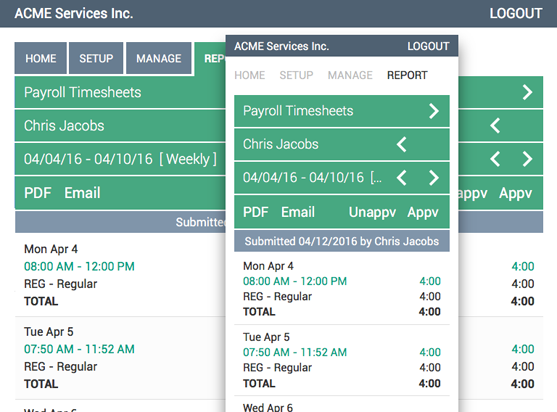Click ACME Services Inc. title in background header

[74, 13]
